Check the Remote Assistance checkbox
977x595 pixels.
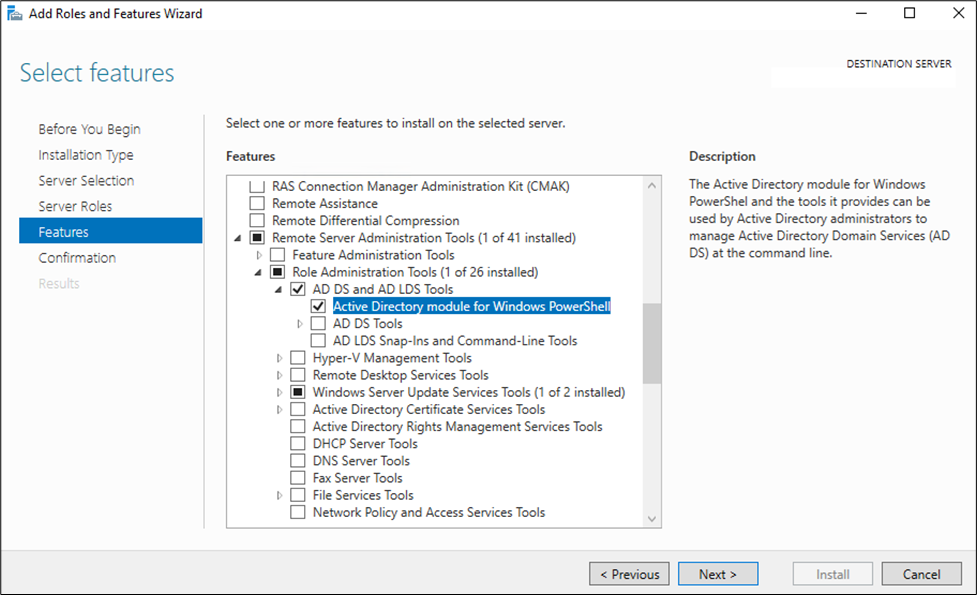pyautogui.click(x=257, y=203)
